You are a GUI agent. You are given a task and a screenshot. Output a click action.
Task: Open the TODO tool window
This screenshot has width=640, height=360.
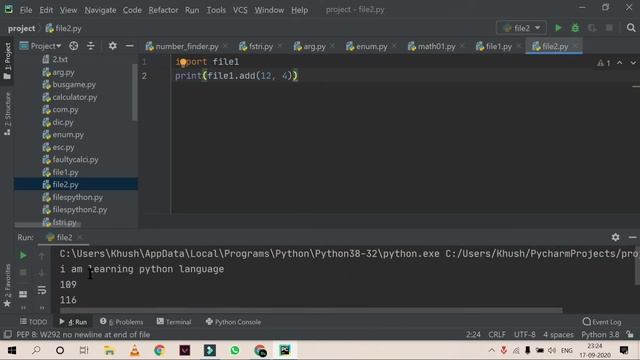[33, 322]
